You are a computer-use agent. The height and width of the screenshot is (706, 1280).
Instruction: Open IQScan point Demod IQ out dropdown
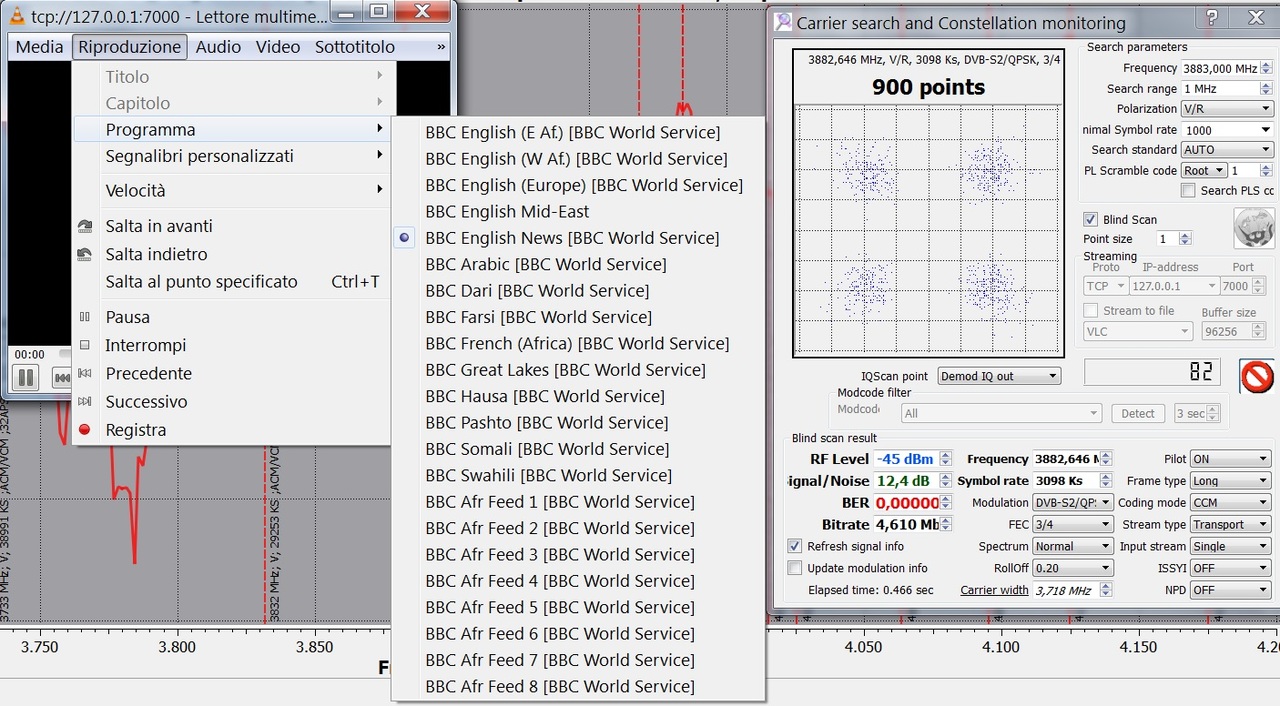(999, 376)
